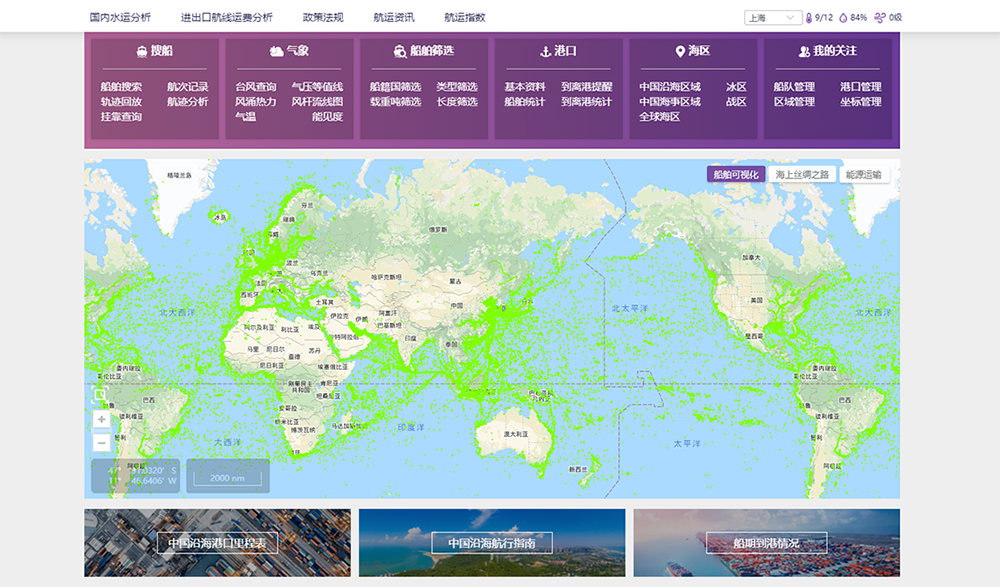Viewport: 1000px width, 587px height.
Task: Click the location pin icon beside 海区
Action: 679,51
